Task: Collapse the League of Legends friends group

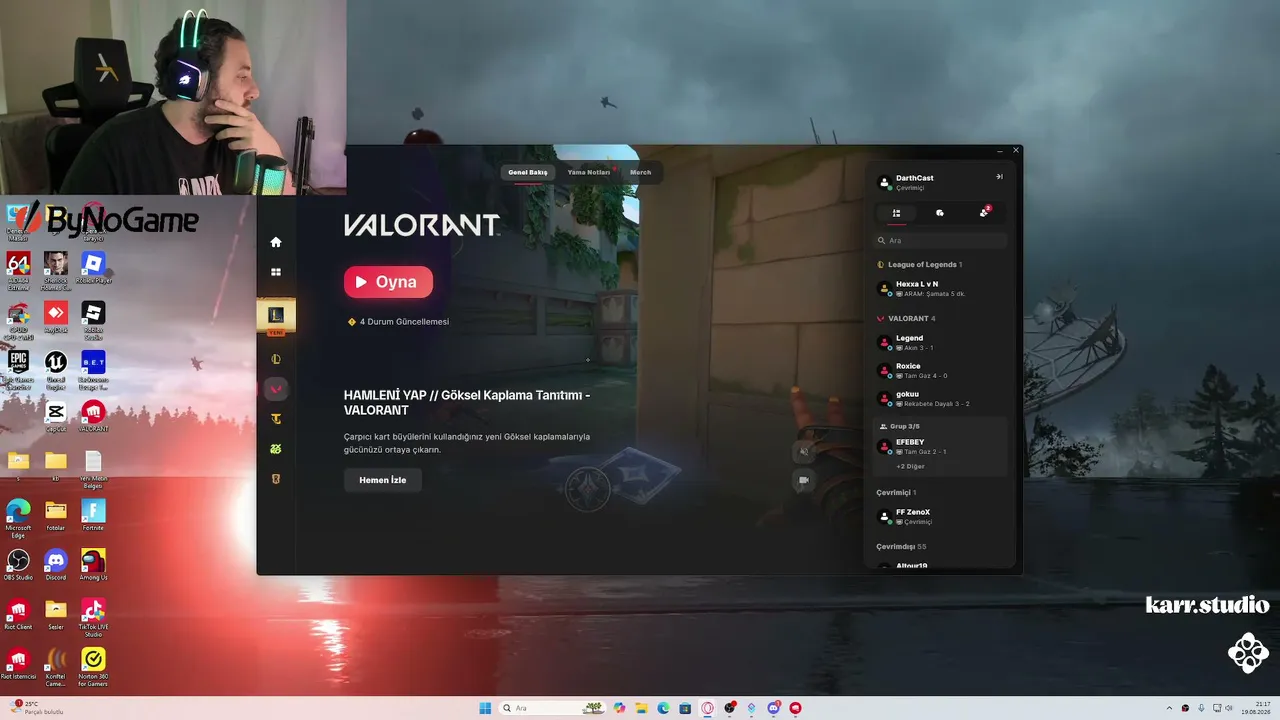Action: (x=919, y=265)
